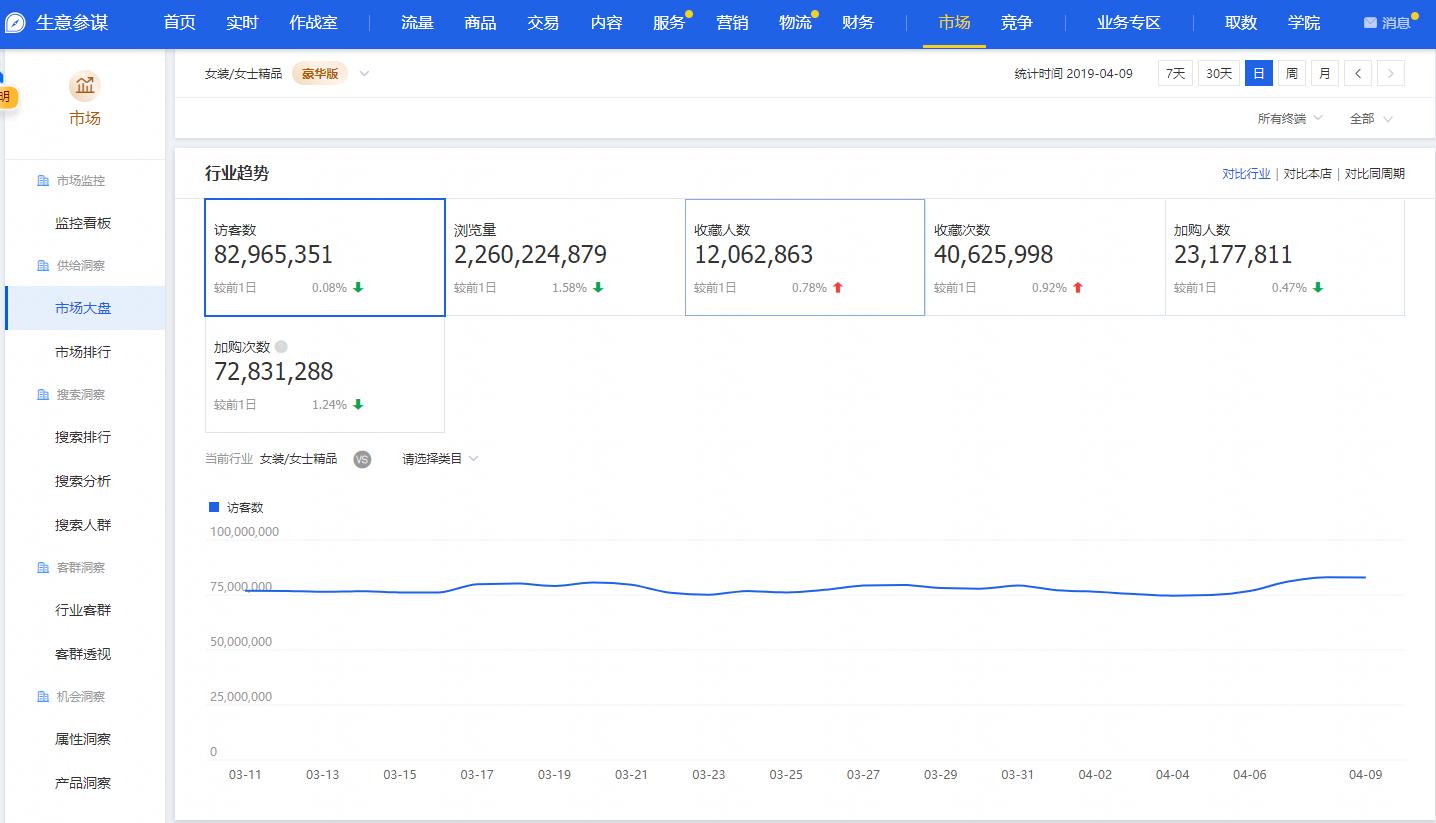Select the 收藏次数 metric card
Viewport: 1436px width, 823px height.
tap(1045, 257)
